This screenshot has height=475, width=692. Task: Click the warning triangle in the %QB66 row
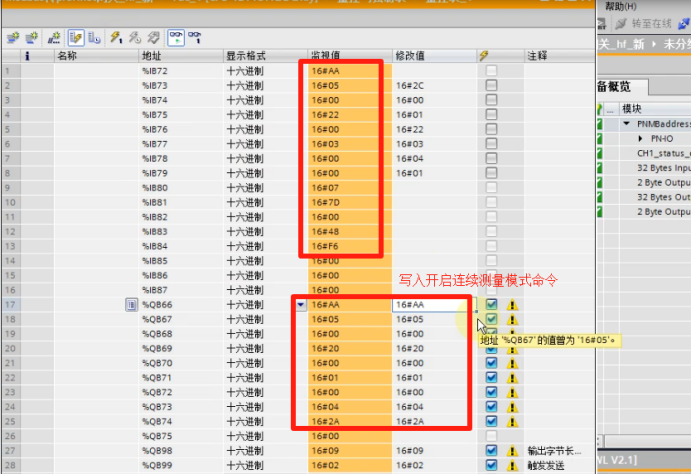pyautogui.click(x=512, y=305)
